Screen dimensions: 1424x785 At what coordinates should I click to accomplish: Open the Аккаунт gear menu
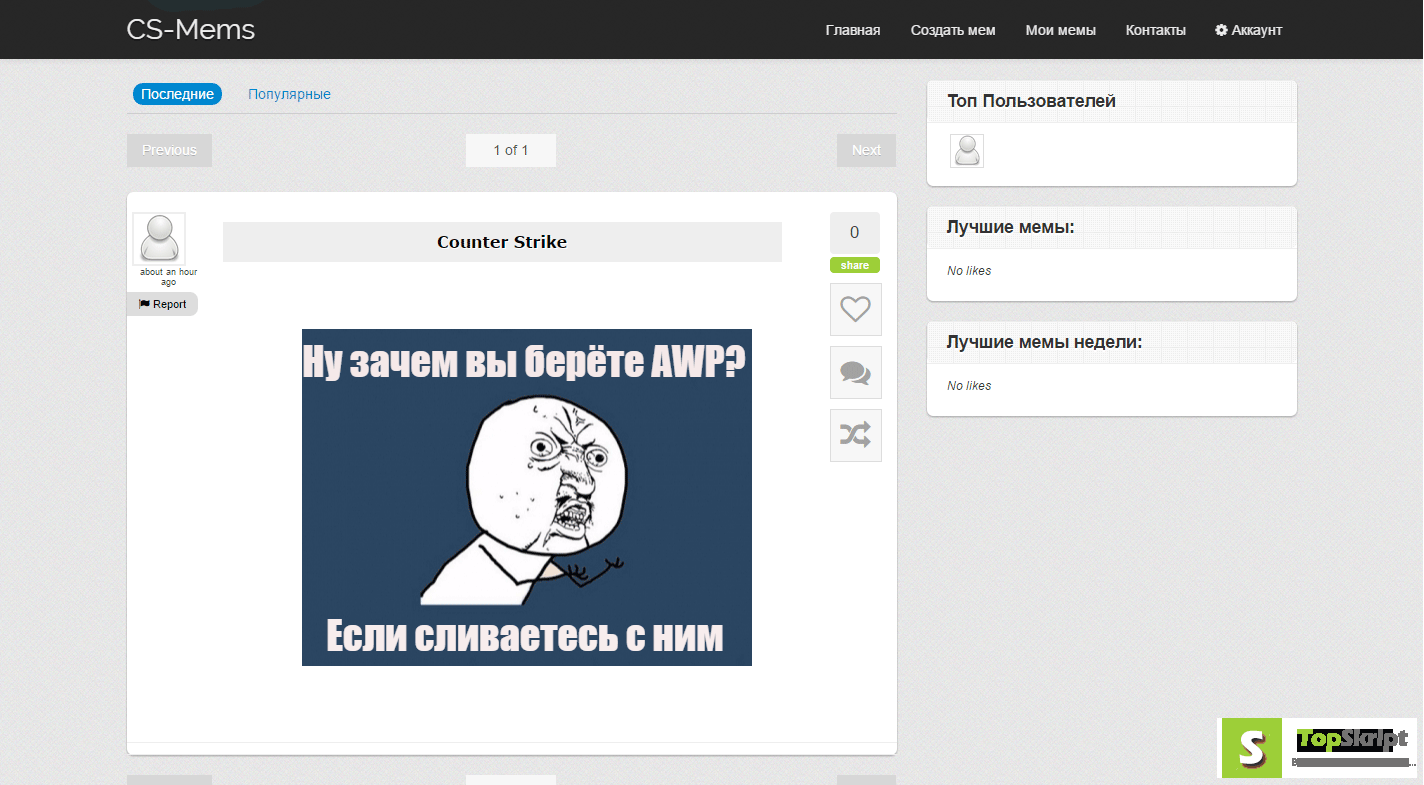coord(1248,30)
